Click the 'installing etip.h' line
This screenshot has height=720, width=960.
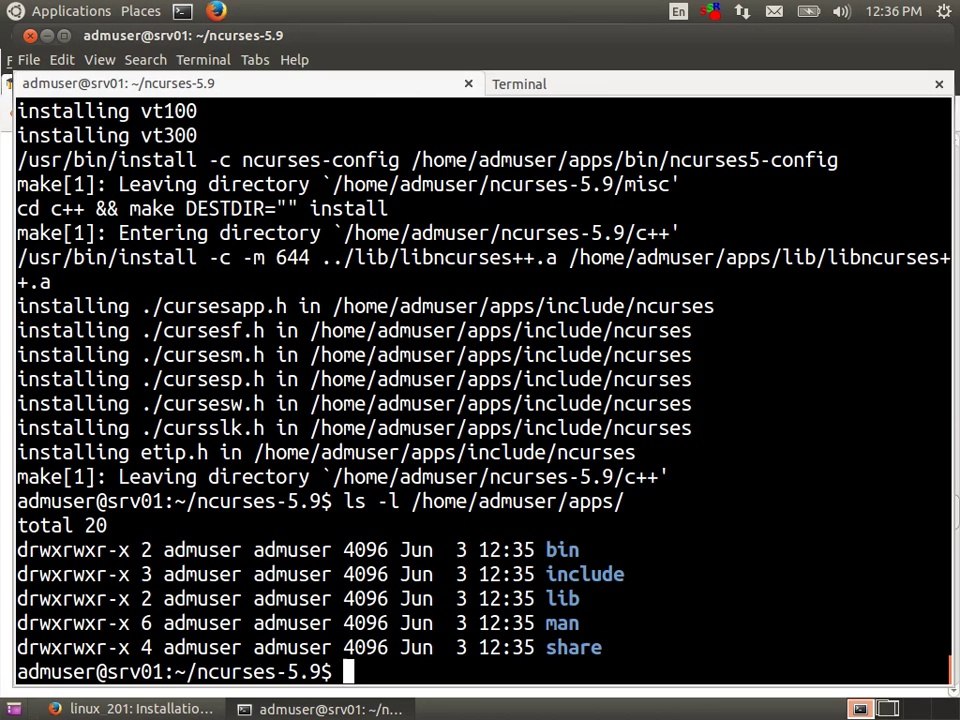pyautogui.click(x=326, y=452)
